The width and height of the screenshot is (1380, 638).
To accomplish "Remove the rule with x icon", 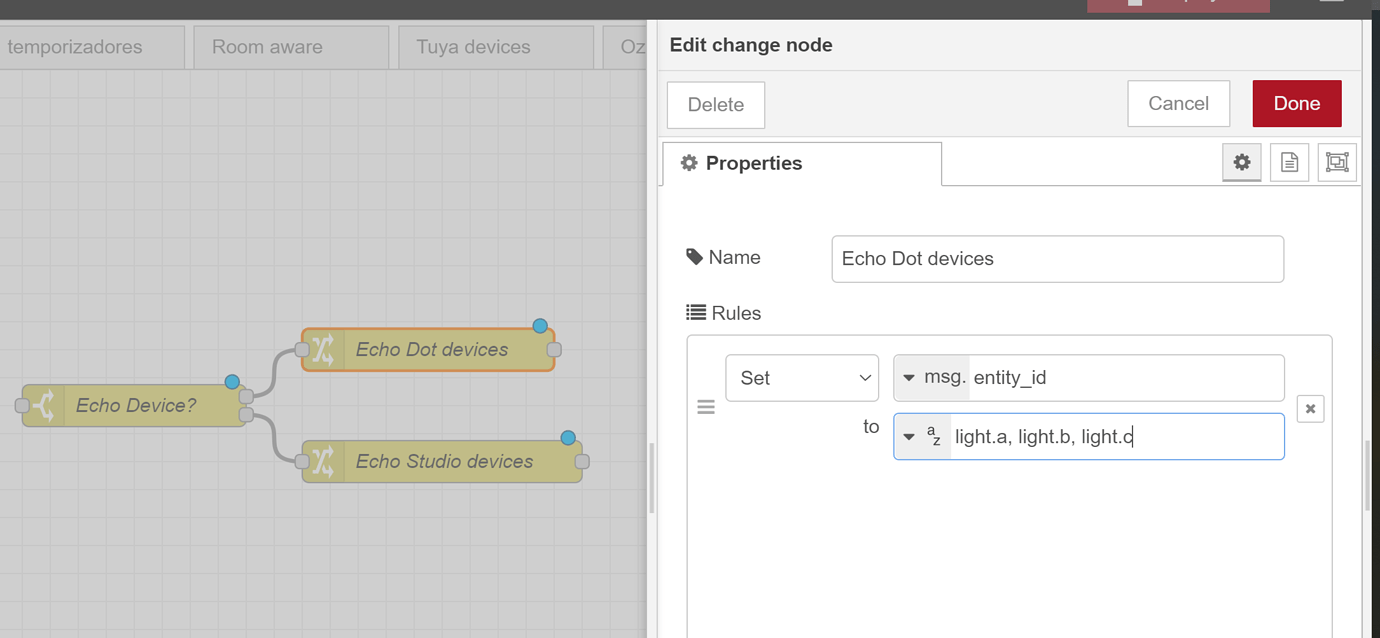I will tap(1310, 408).
